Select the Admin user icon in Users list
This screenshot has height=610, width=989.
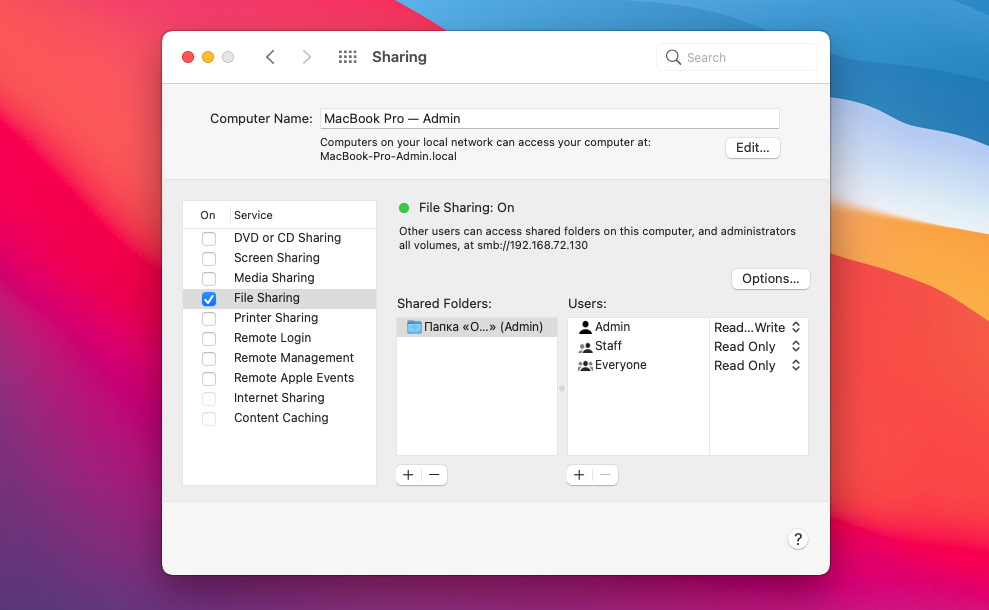tap(585, 326)
